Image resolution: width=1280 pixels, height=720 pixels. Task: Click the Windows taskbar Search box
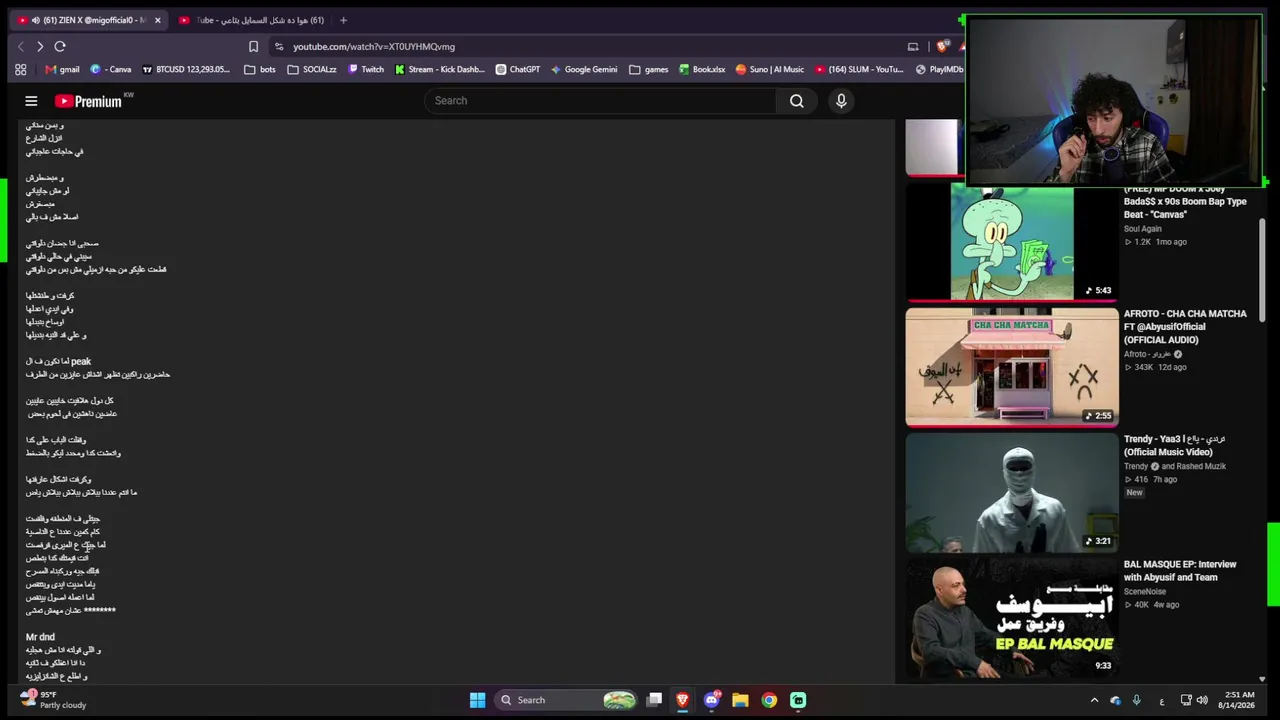pos(567,700)
